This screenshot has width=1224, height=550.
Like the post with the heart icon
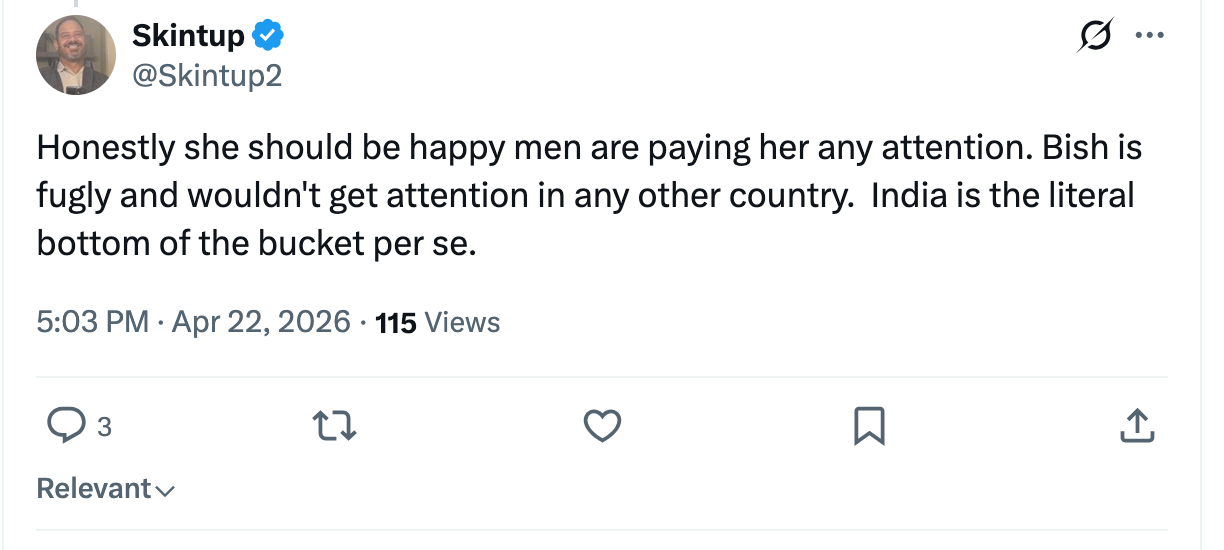[602, 427]
